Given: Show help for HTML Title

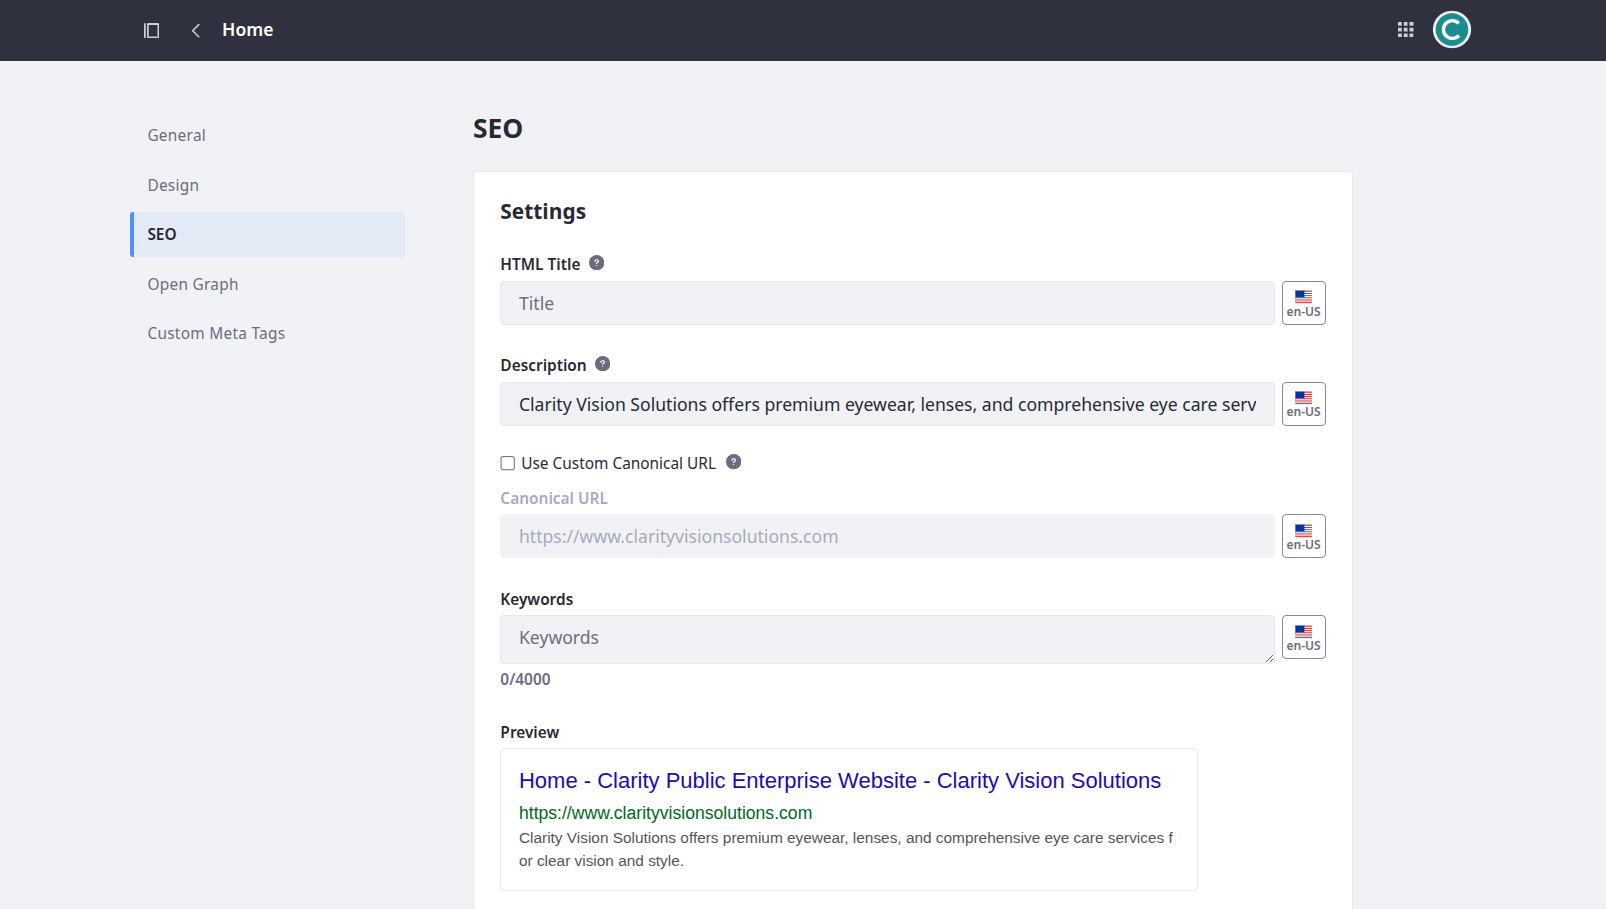Looking at the screenshot, I should coord(596,263).
